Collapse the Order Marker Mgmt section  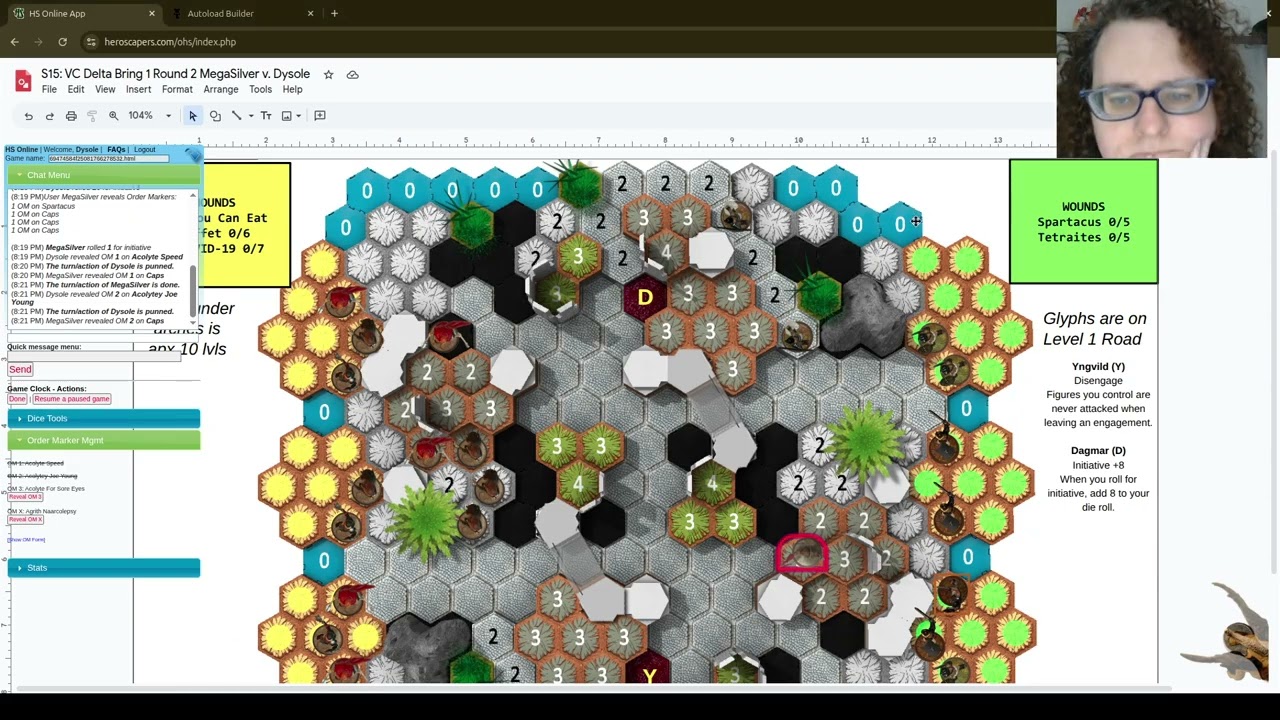pos(103,440)
